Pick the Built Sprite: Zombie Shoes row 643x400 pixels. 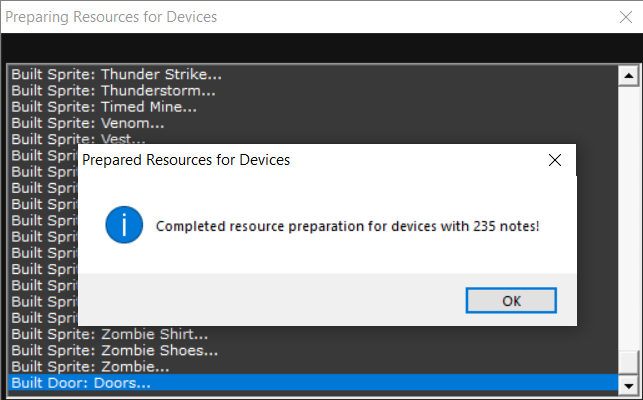point(313,350)
